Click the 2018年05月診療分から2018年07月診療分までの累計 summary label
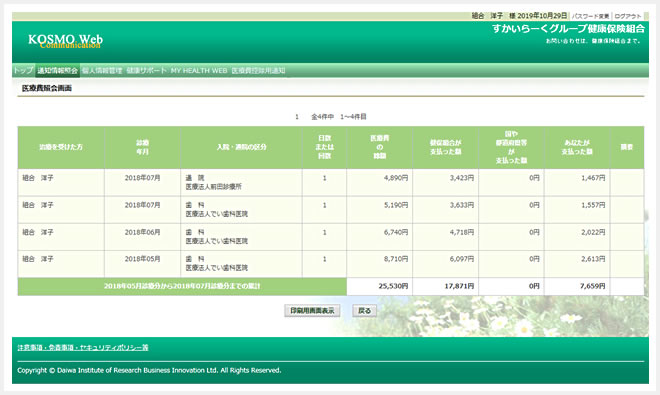Image resolution: width=660 pixels, height=395 pixels. coord(182,286)
